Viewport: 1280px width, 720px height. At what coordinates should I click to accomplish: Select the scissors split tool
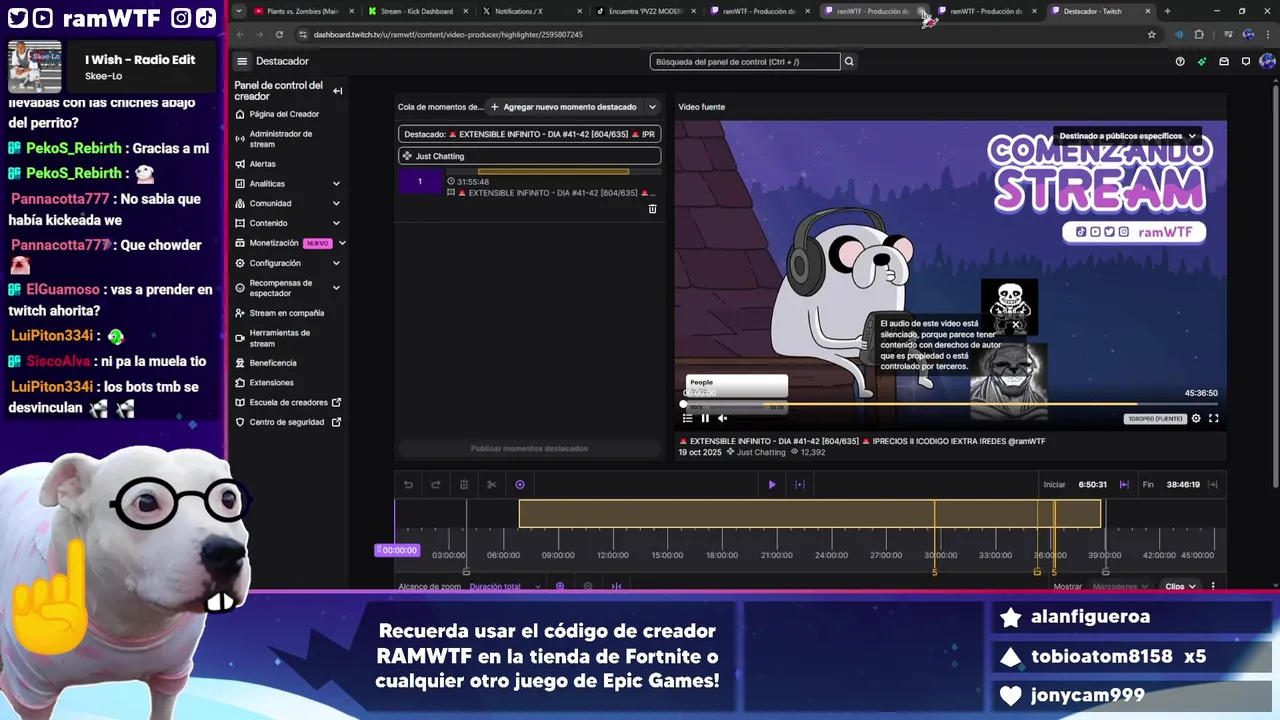point(492,485)
